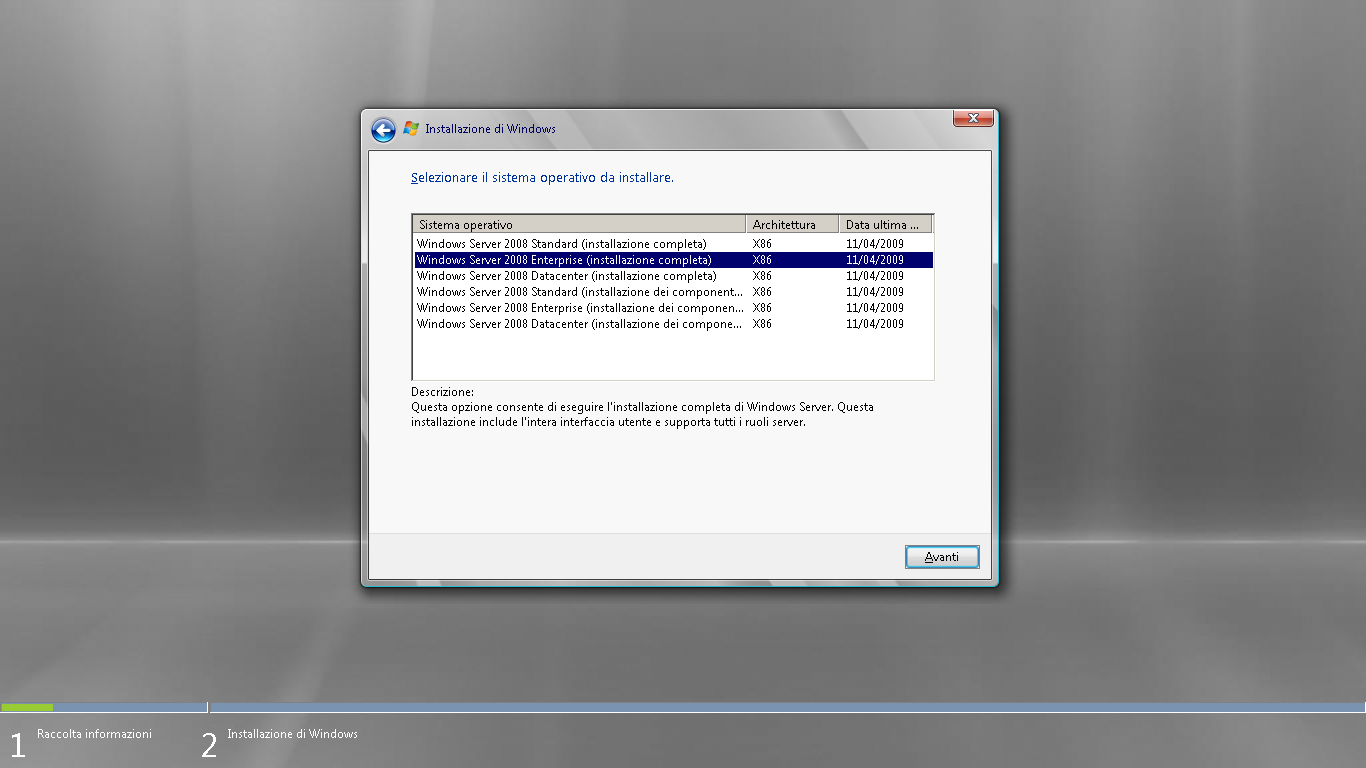Viewport: 1366px width, 768px height.
Task: Select Windows Server 2008 Enterprise (installazione completa)
Action: (673, 260)
